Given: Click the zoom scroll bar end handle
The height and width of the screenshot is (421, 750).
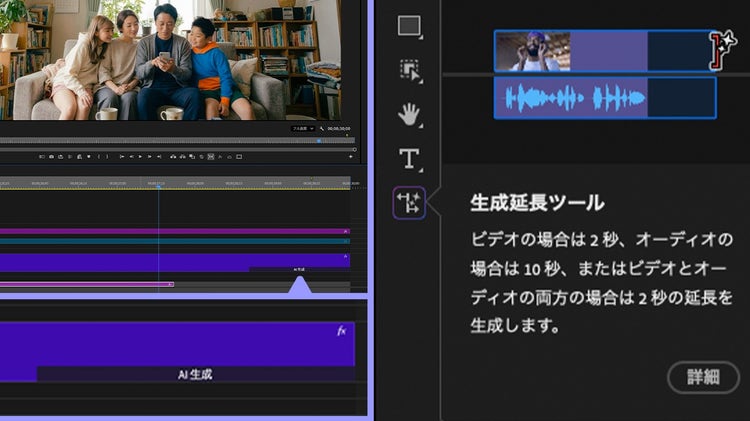Looking at the screenshot, I should [x=354, y=149].
